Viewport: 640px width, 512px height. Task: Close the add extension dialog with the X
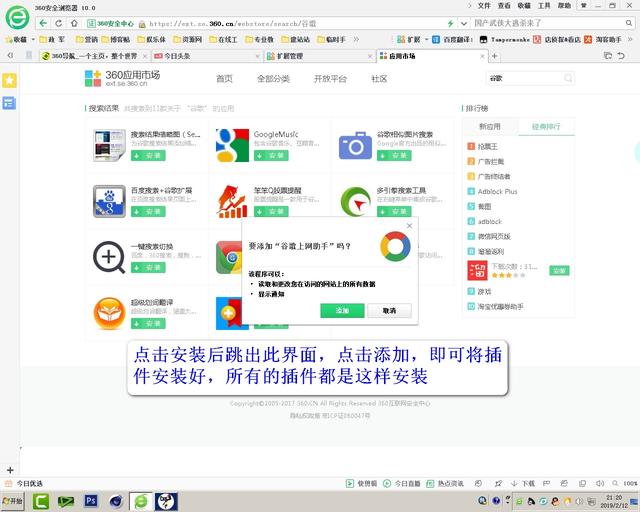[409, 225]
